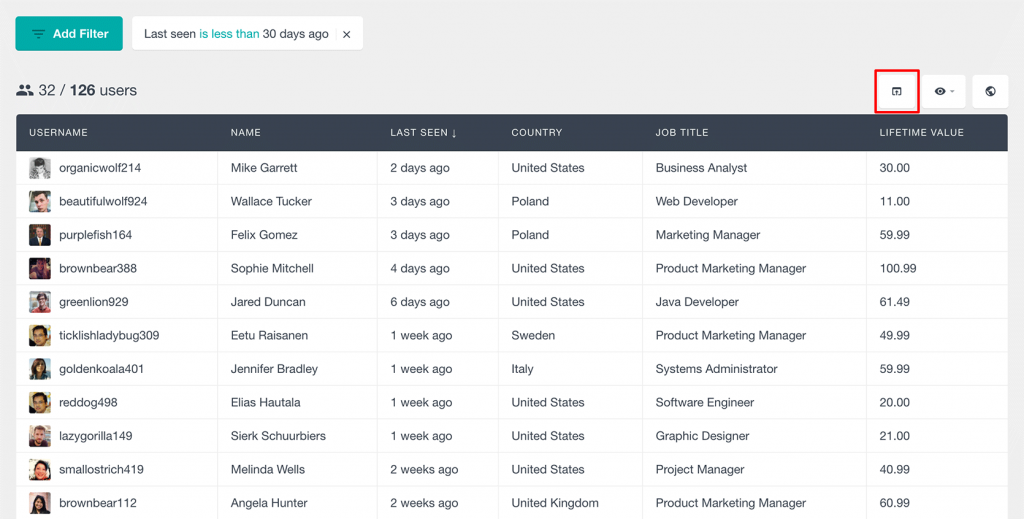Click the table columns layout icon
The height and width of the screenshot is (519, 1024).
pos(896,91)
